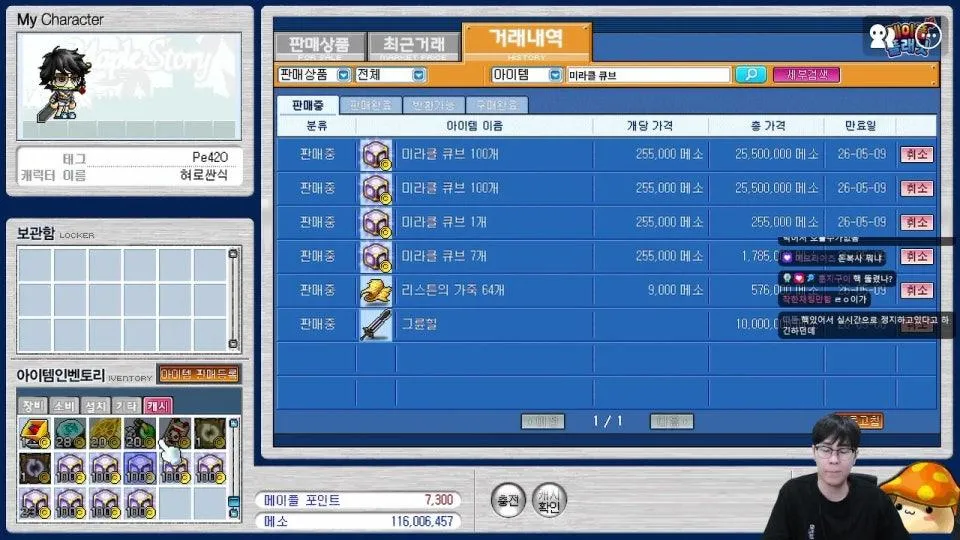This screenshot has height=540, width=960.
Task: Click the leather icon of 리스튼의 가죽 64개
Action: coord(376,291)
